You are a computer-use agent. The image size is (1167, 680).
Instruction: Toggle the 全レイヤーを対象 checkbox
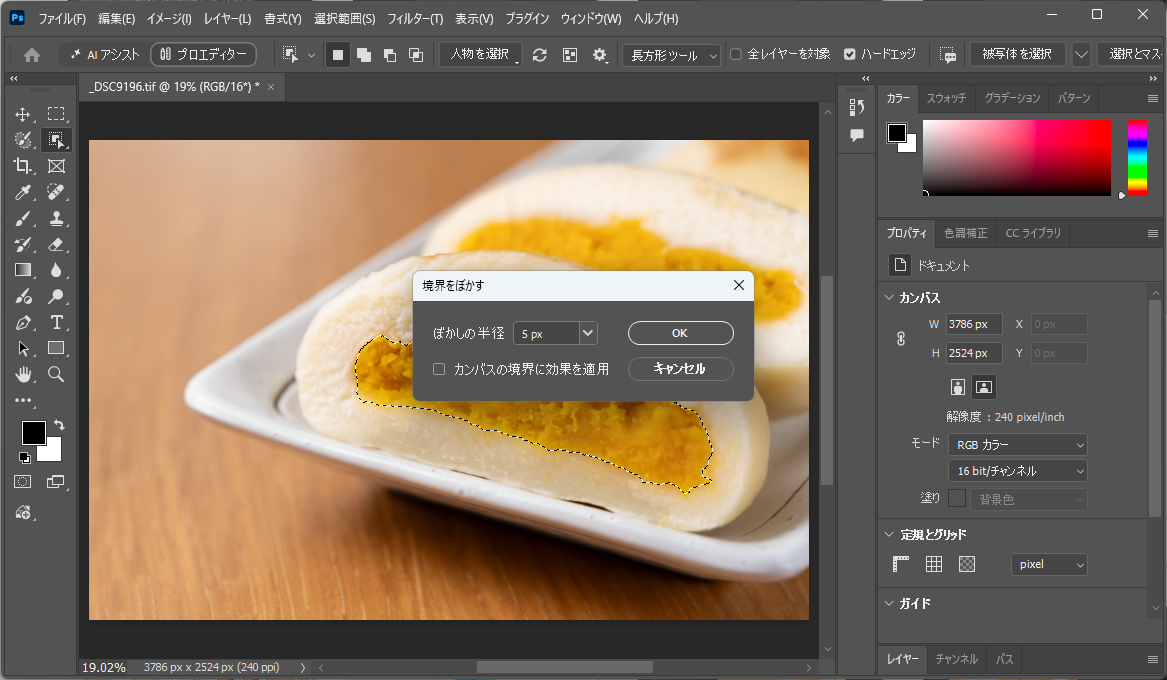[735, 54]
